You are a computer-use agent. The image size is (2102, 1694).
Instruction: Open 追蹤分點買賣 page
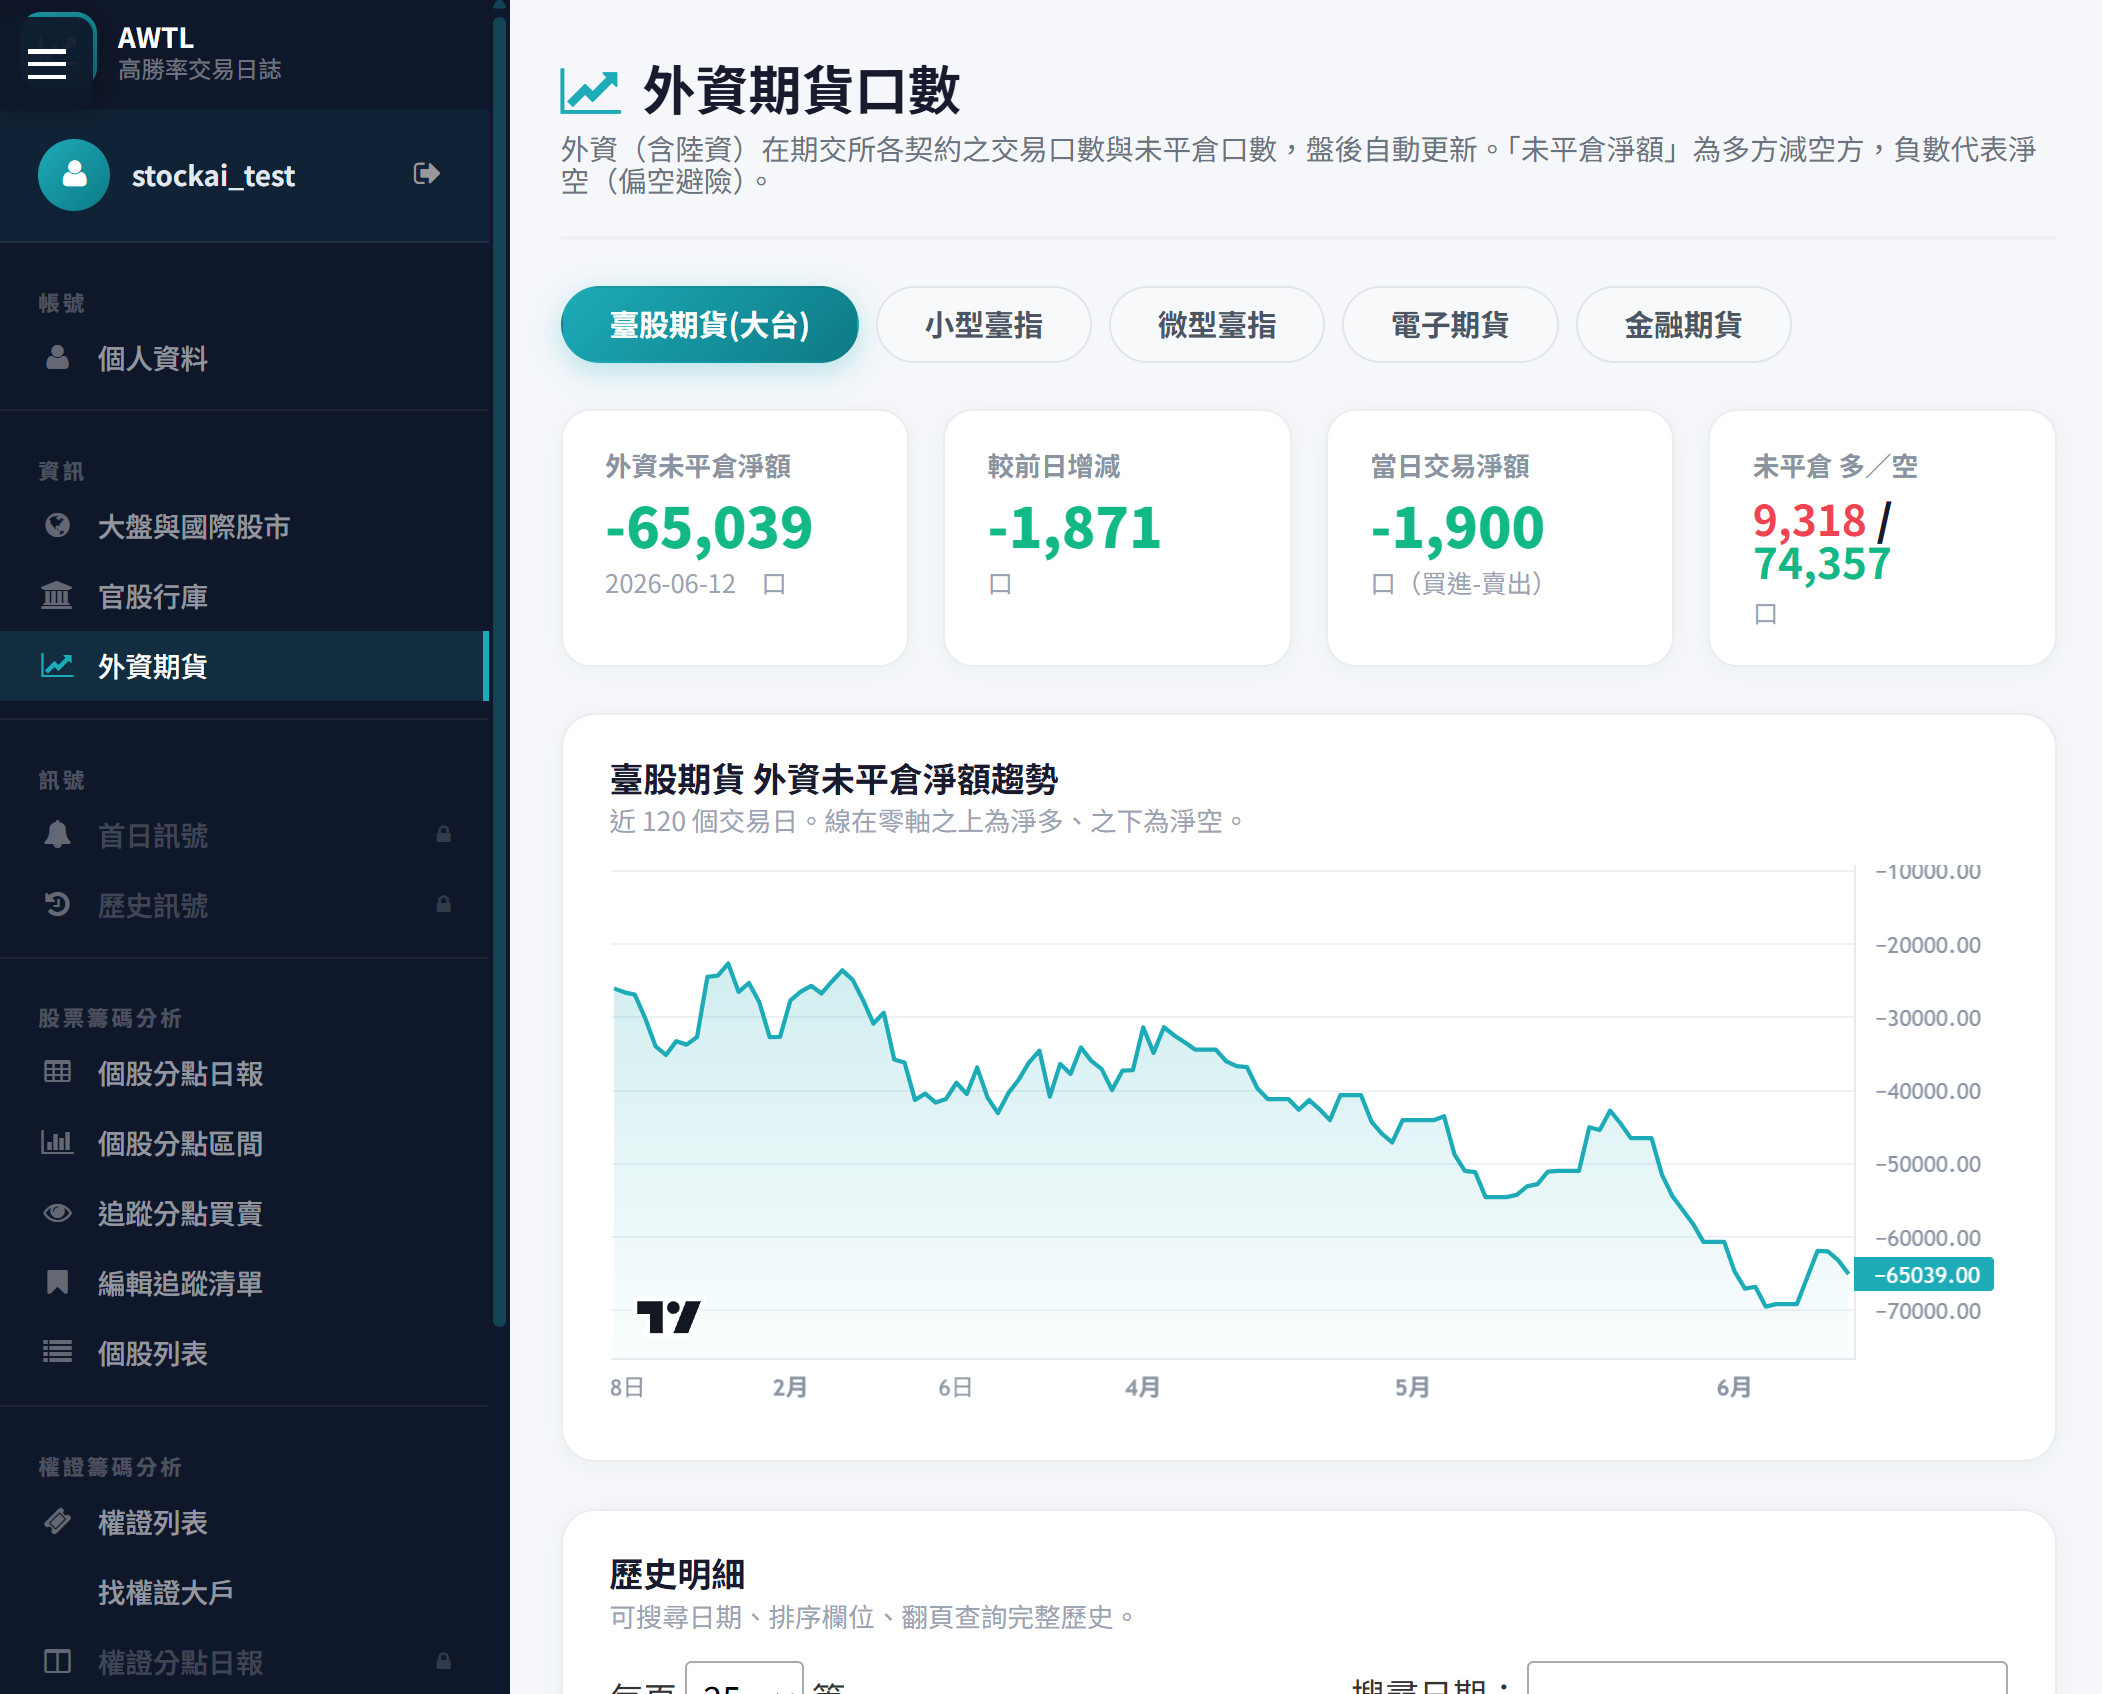pos(244,1213)
